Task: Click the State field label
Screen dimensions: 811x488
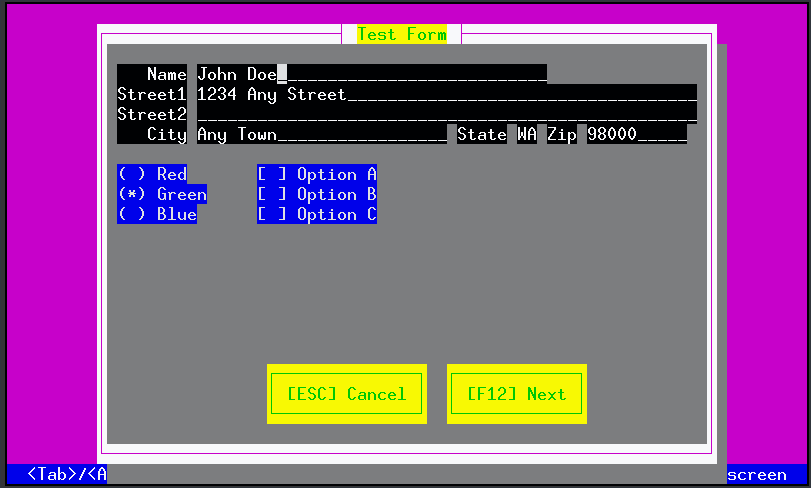Action: pyautogui.click(x=482, y=134)
